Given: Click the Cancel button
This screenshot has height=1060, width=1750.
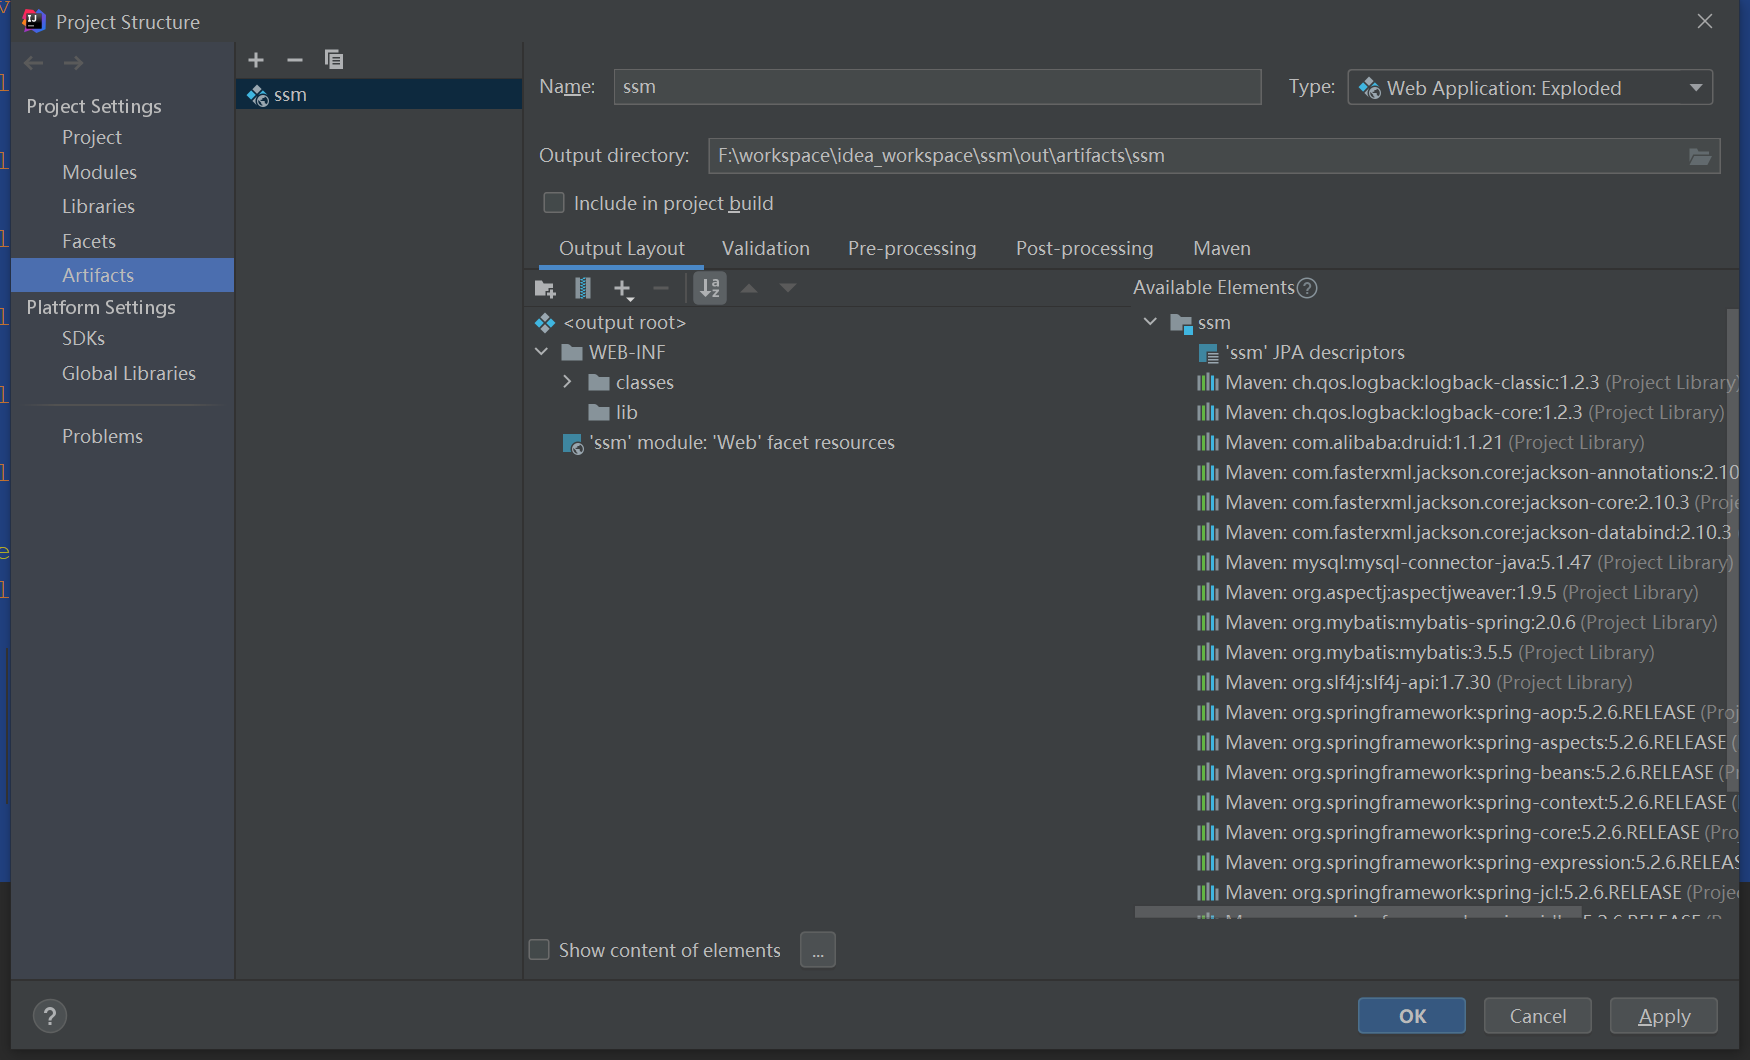Looking at the screenshot, I should click(1538, 1016).
